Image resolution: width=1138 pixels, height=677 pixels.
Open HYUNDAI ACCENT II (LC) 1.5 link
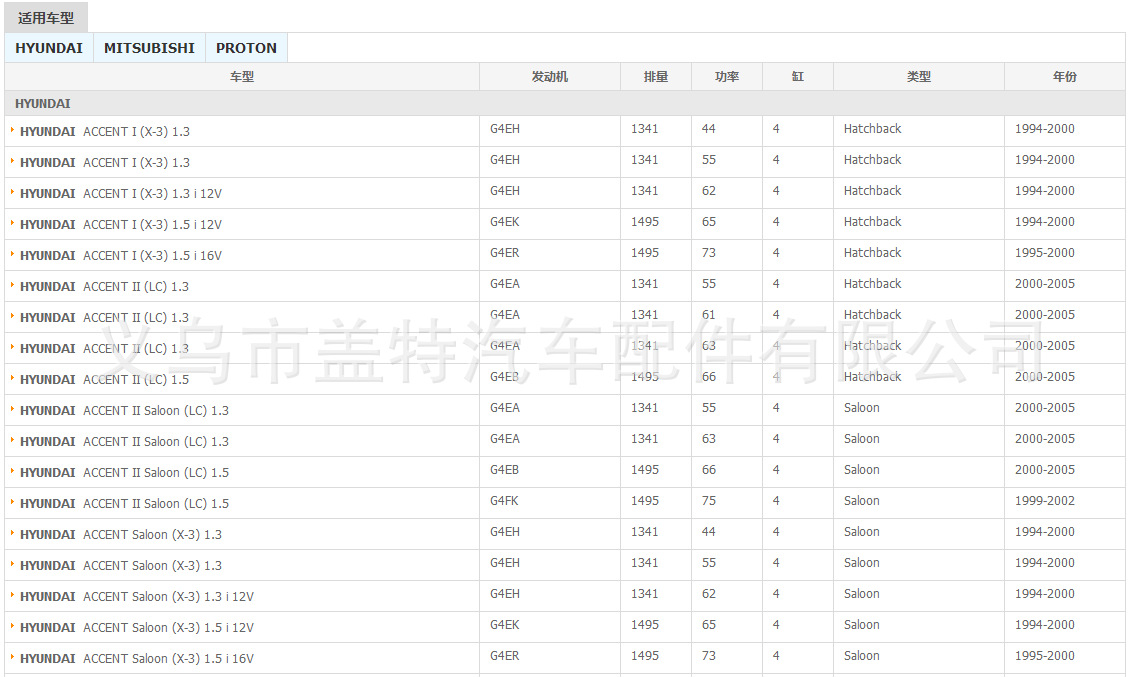click(x=104, y=380)
